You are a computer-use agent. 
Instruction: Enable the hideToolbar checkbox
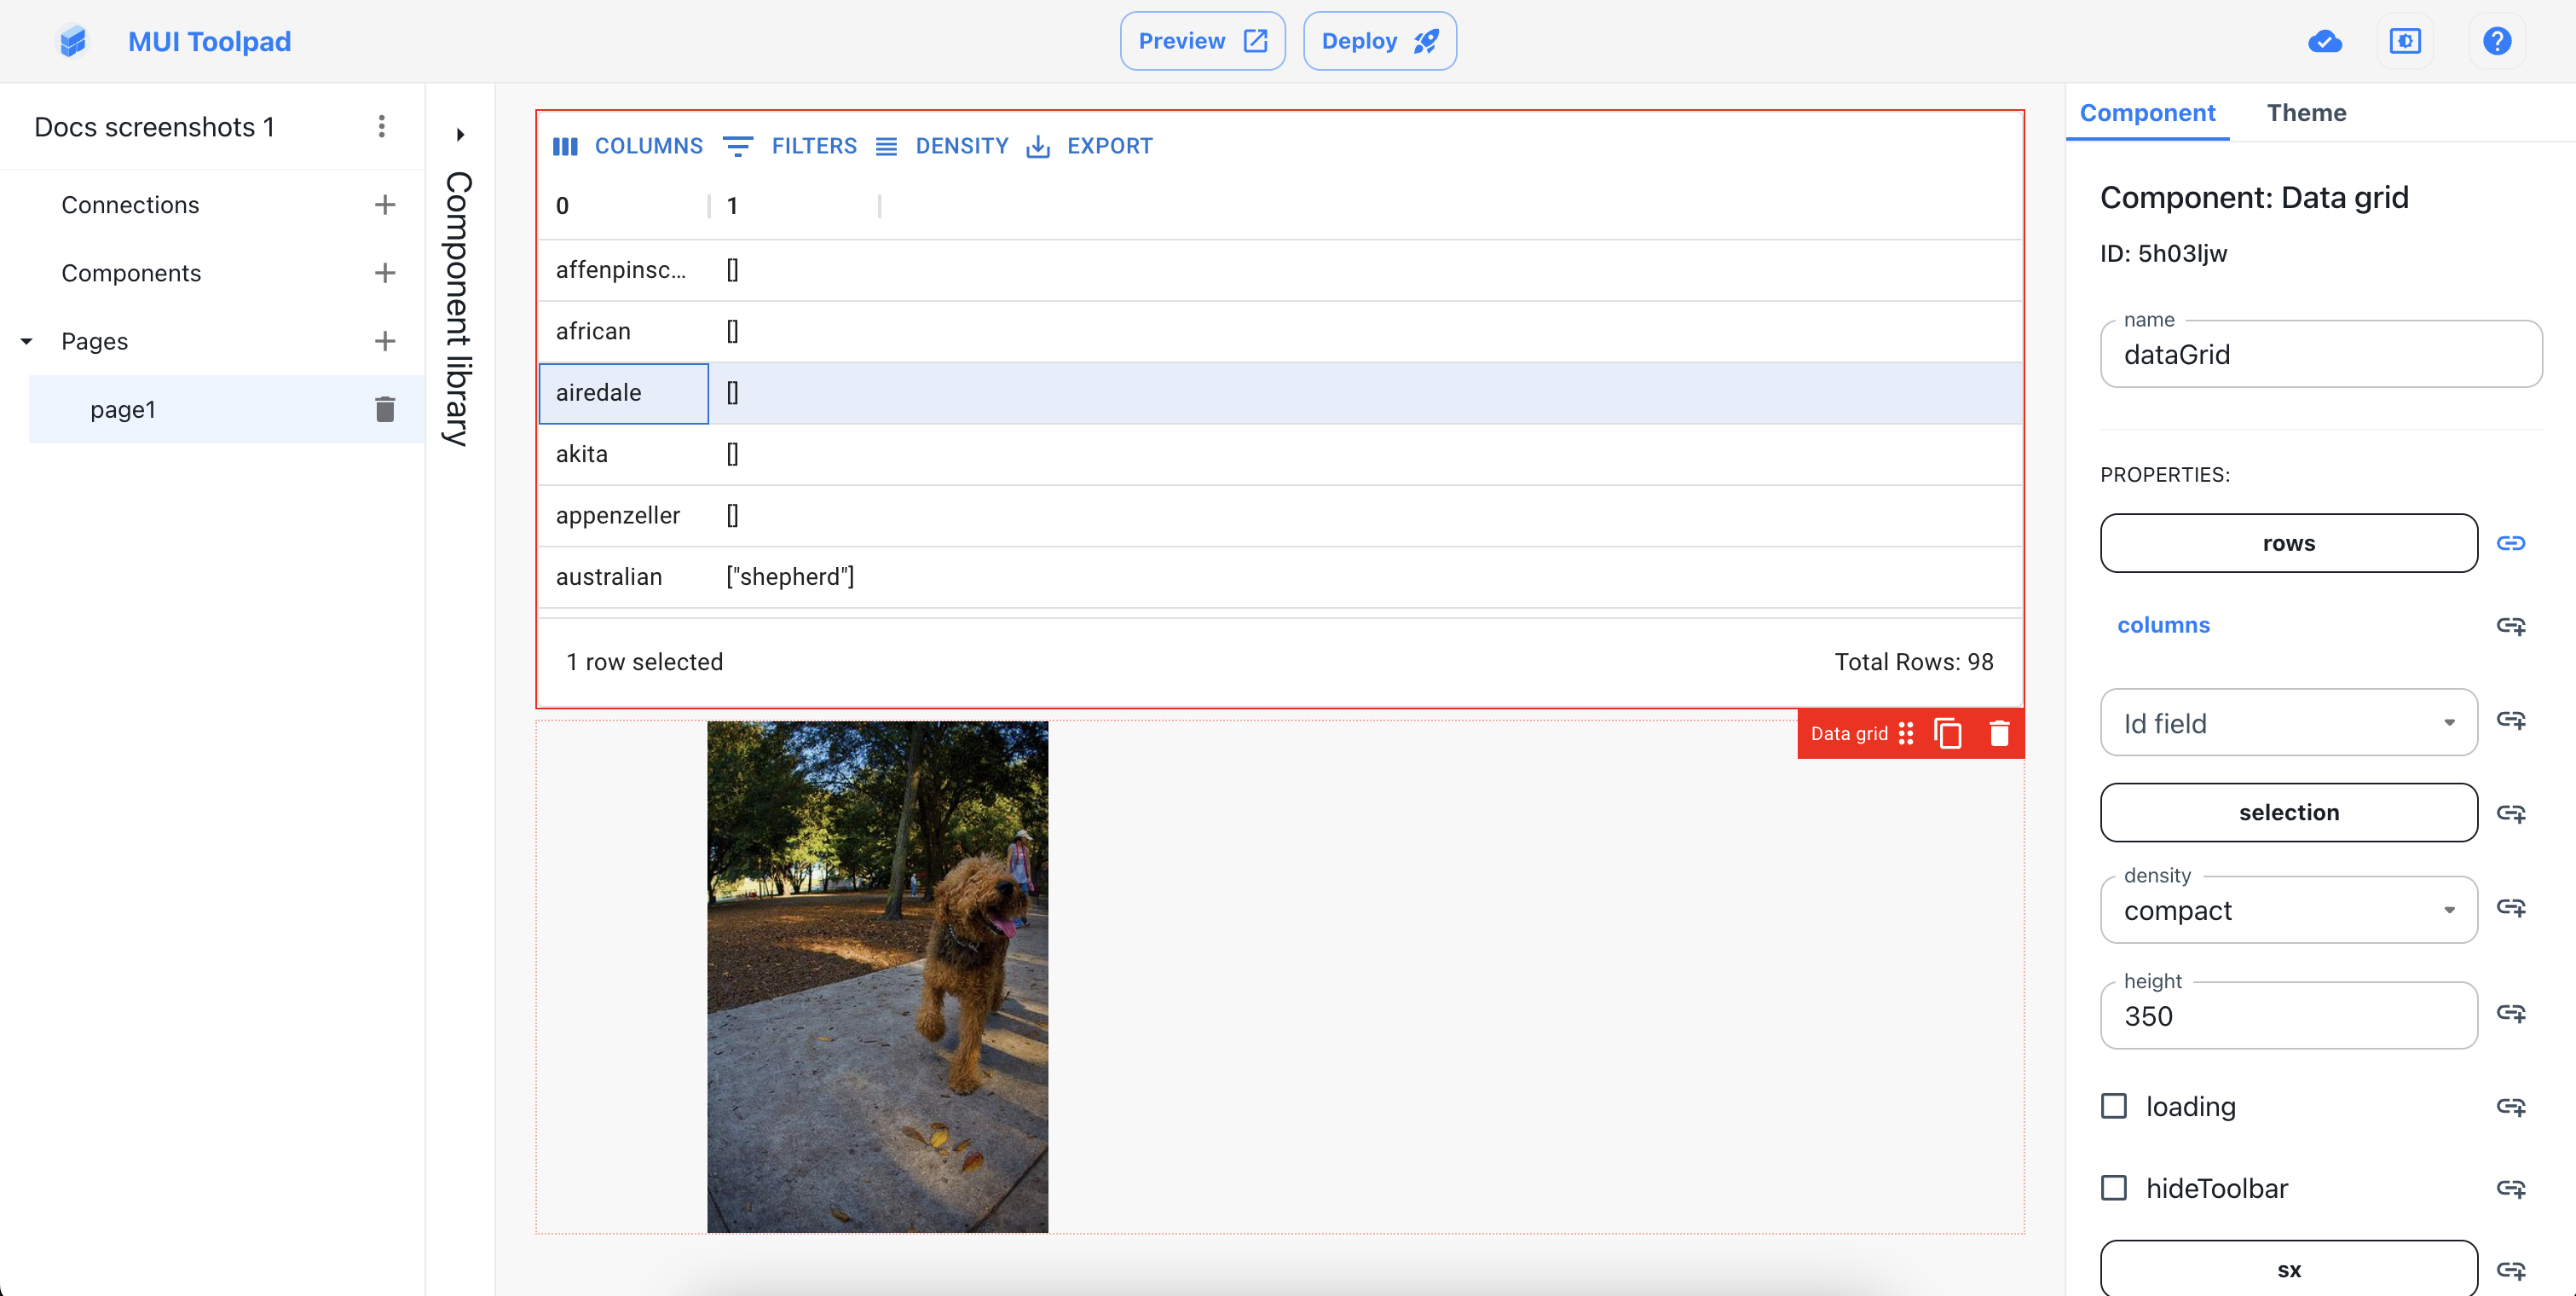[2115, 1187]
